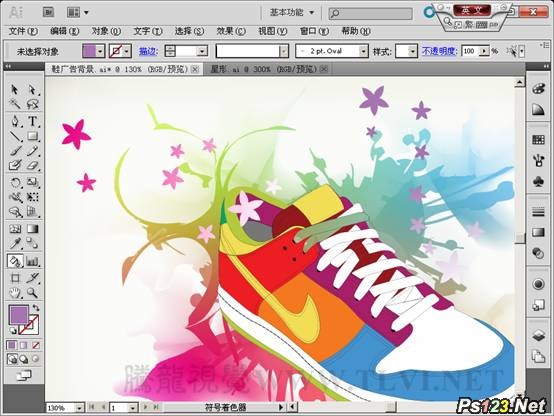Select the Line Segment tool
This screenshot has height=416, width=554.
(x=15, y=136)
